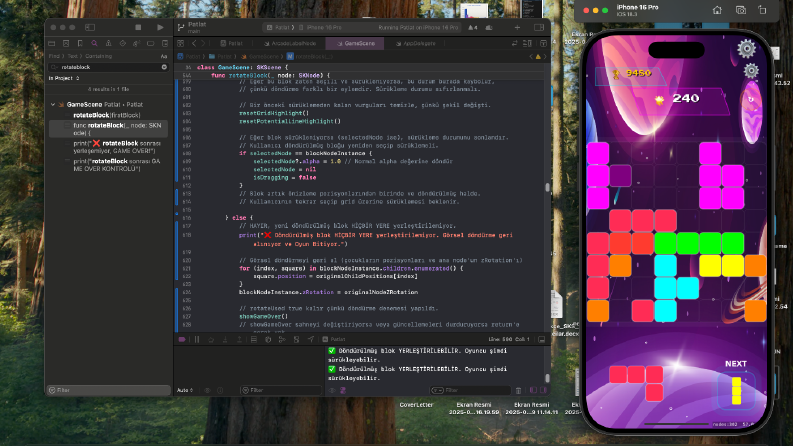
Task: Click the plus Library button
Action: (x=517, y=27)
